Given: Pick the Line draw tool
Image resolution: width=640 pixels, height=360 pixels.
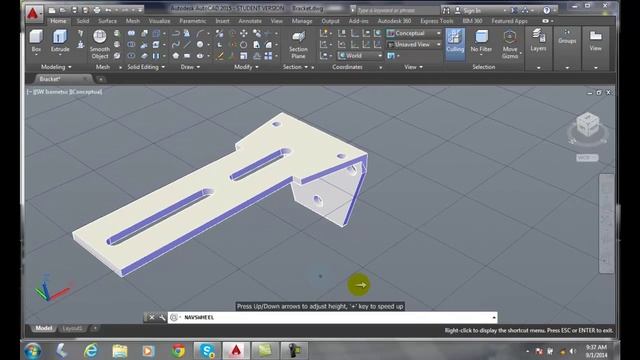Looking at the screenshot, I should click(187, 44).
